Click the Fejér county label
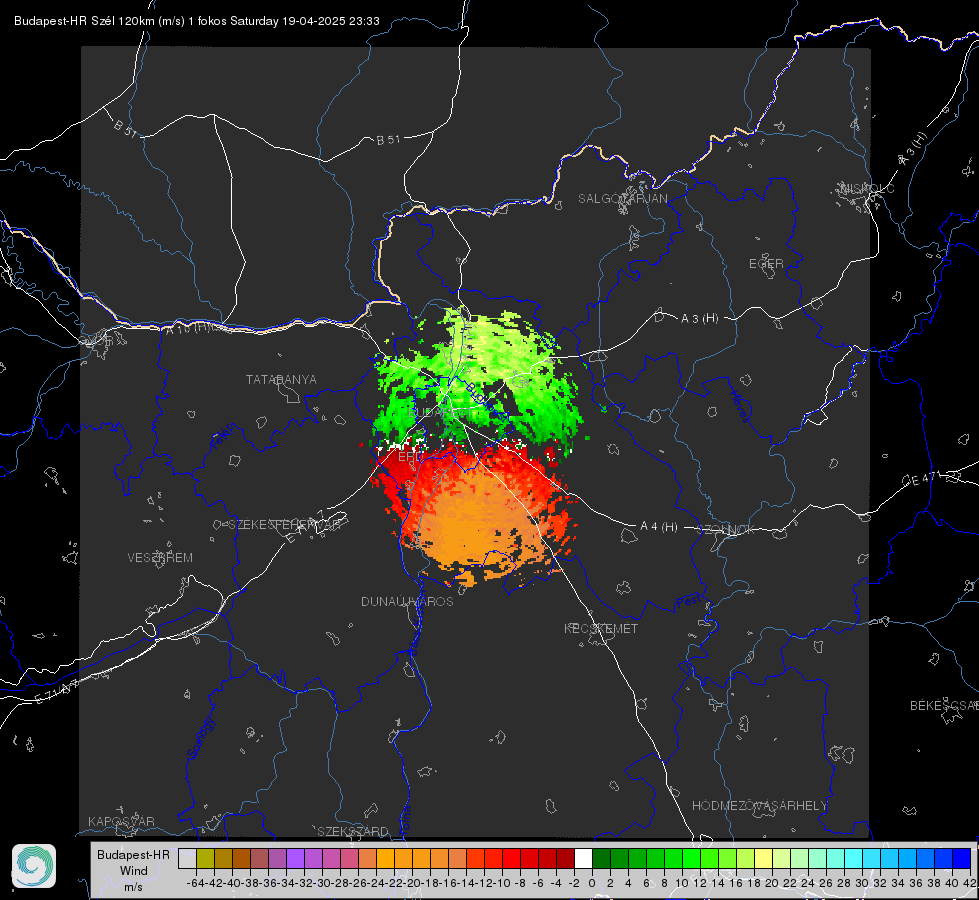The height and width of the screenshot is (900, 979). [224, 437]
